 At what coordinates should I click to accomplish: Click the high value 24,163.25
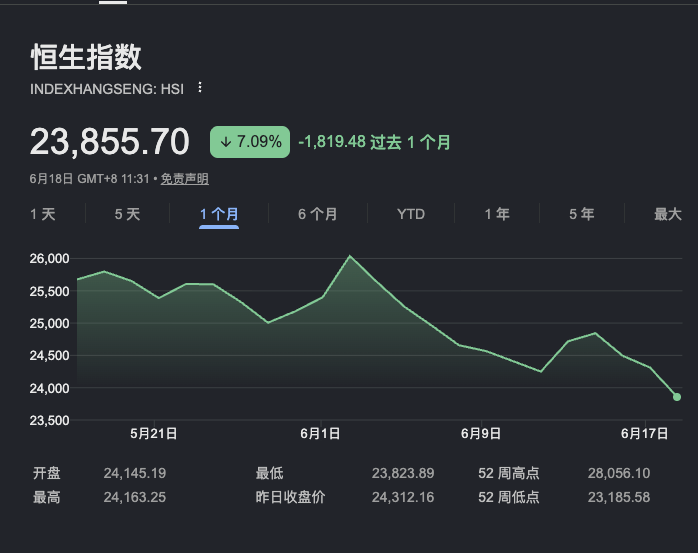135,497
